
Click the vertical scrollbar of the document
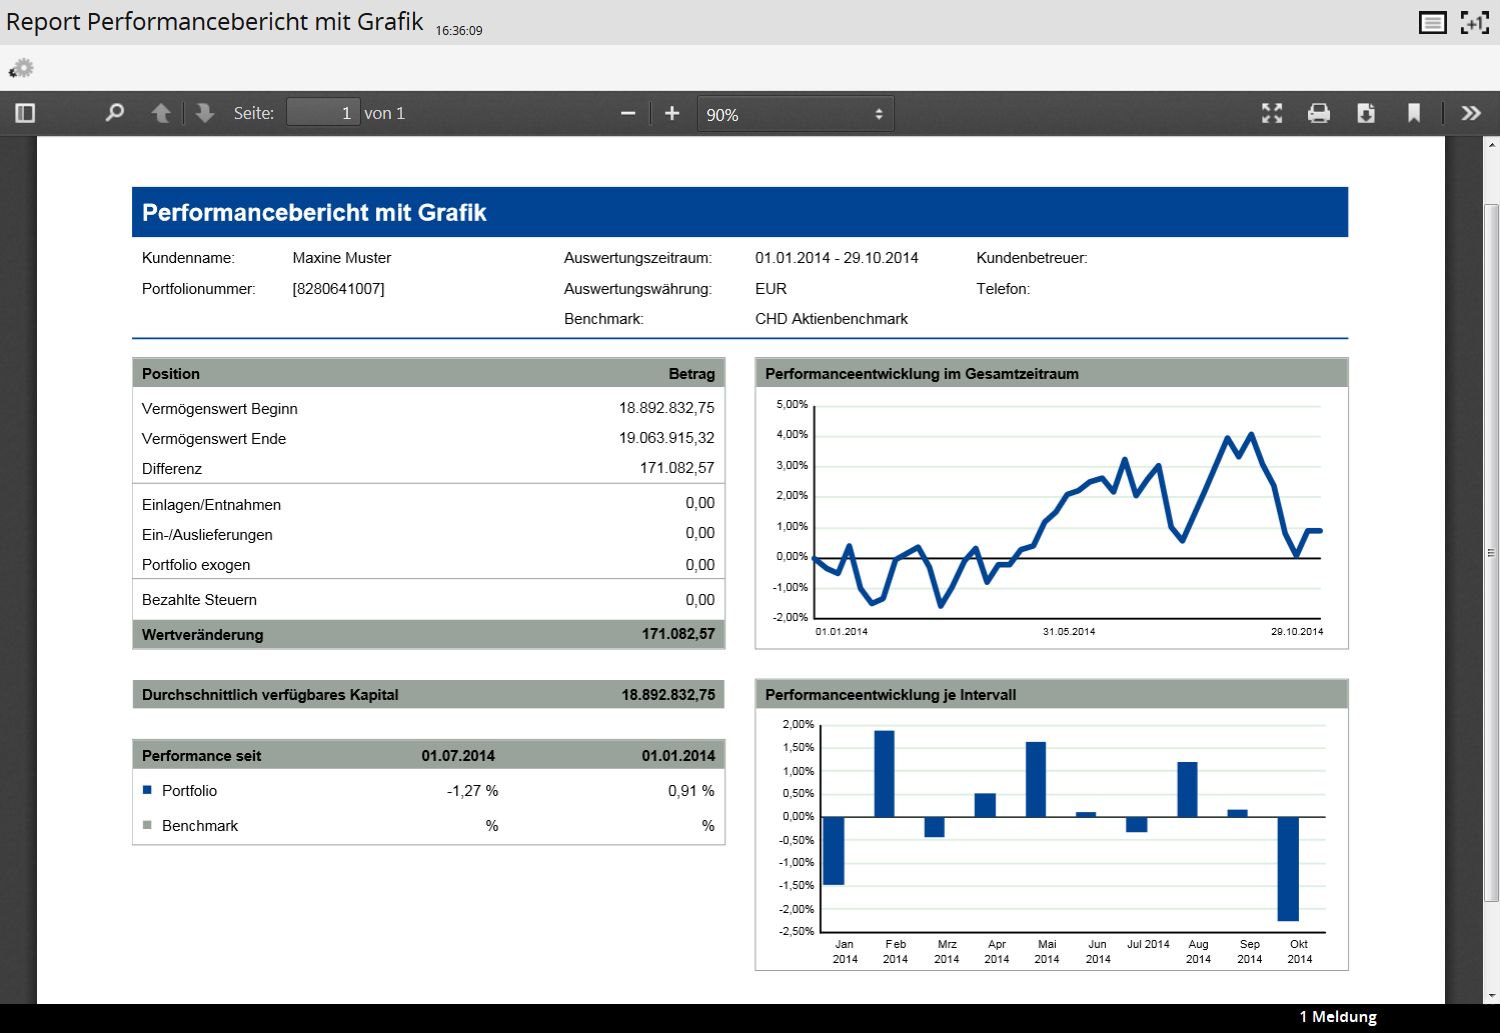point(1491,550)
